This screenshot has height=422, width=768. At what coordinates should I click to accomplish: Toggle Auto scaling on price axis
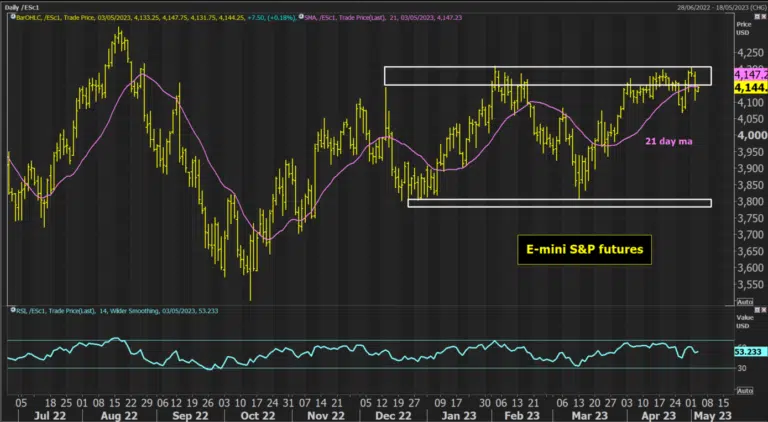point(745,302)
